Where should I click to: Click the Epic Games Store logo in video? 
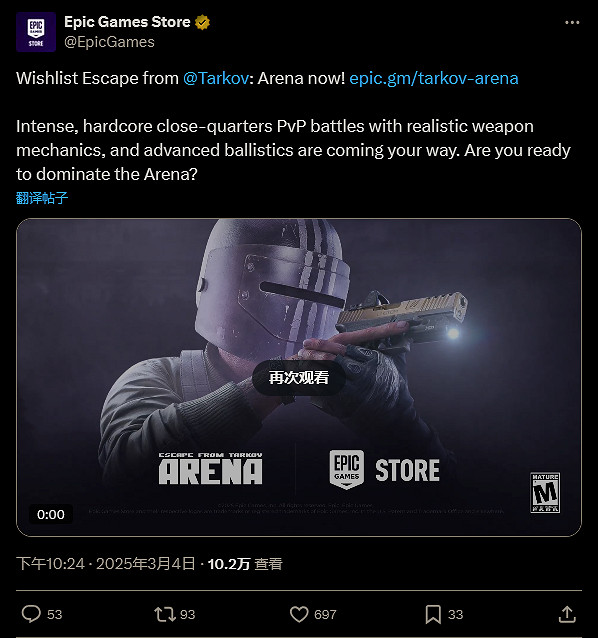click(x=384, y=470)
